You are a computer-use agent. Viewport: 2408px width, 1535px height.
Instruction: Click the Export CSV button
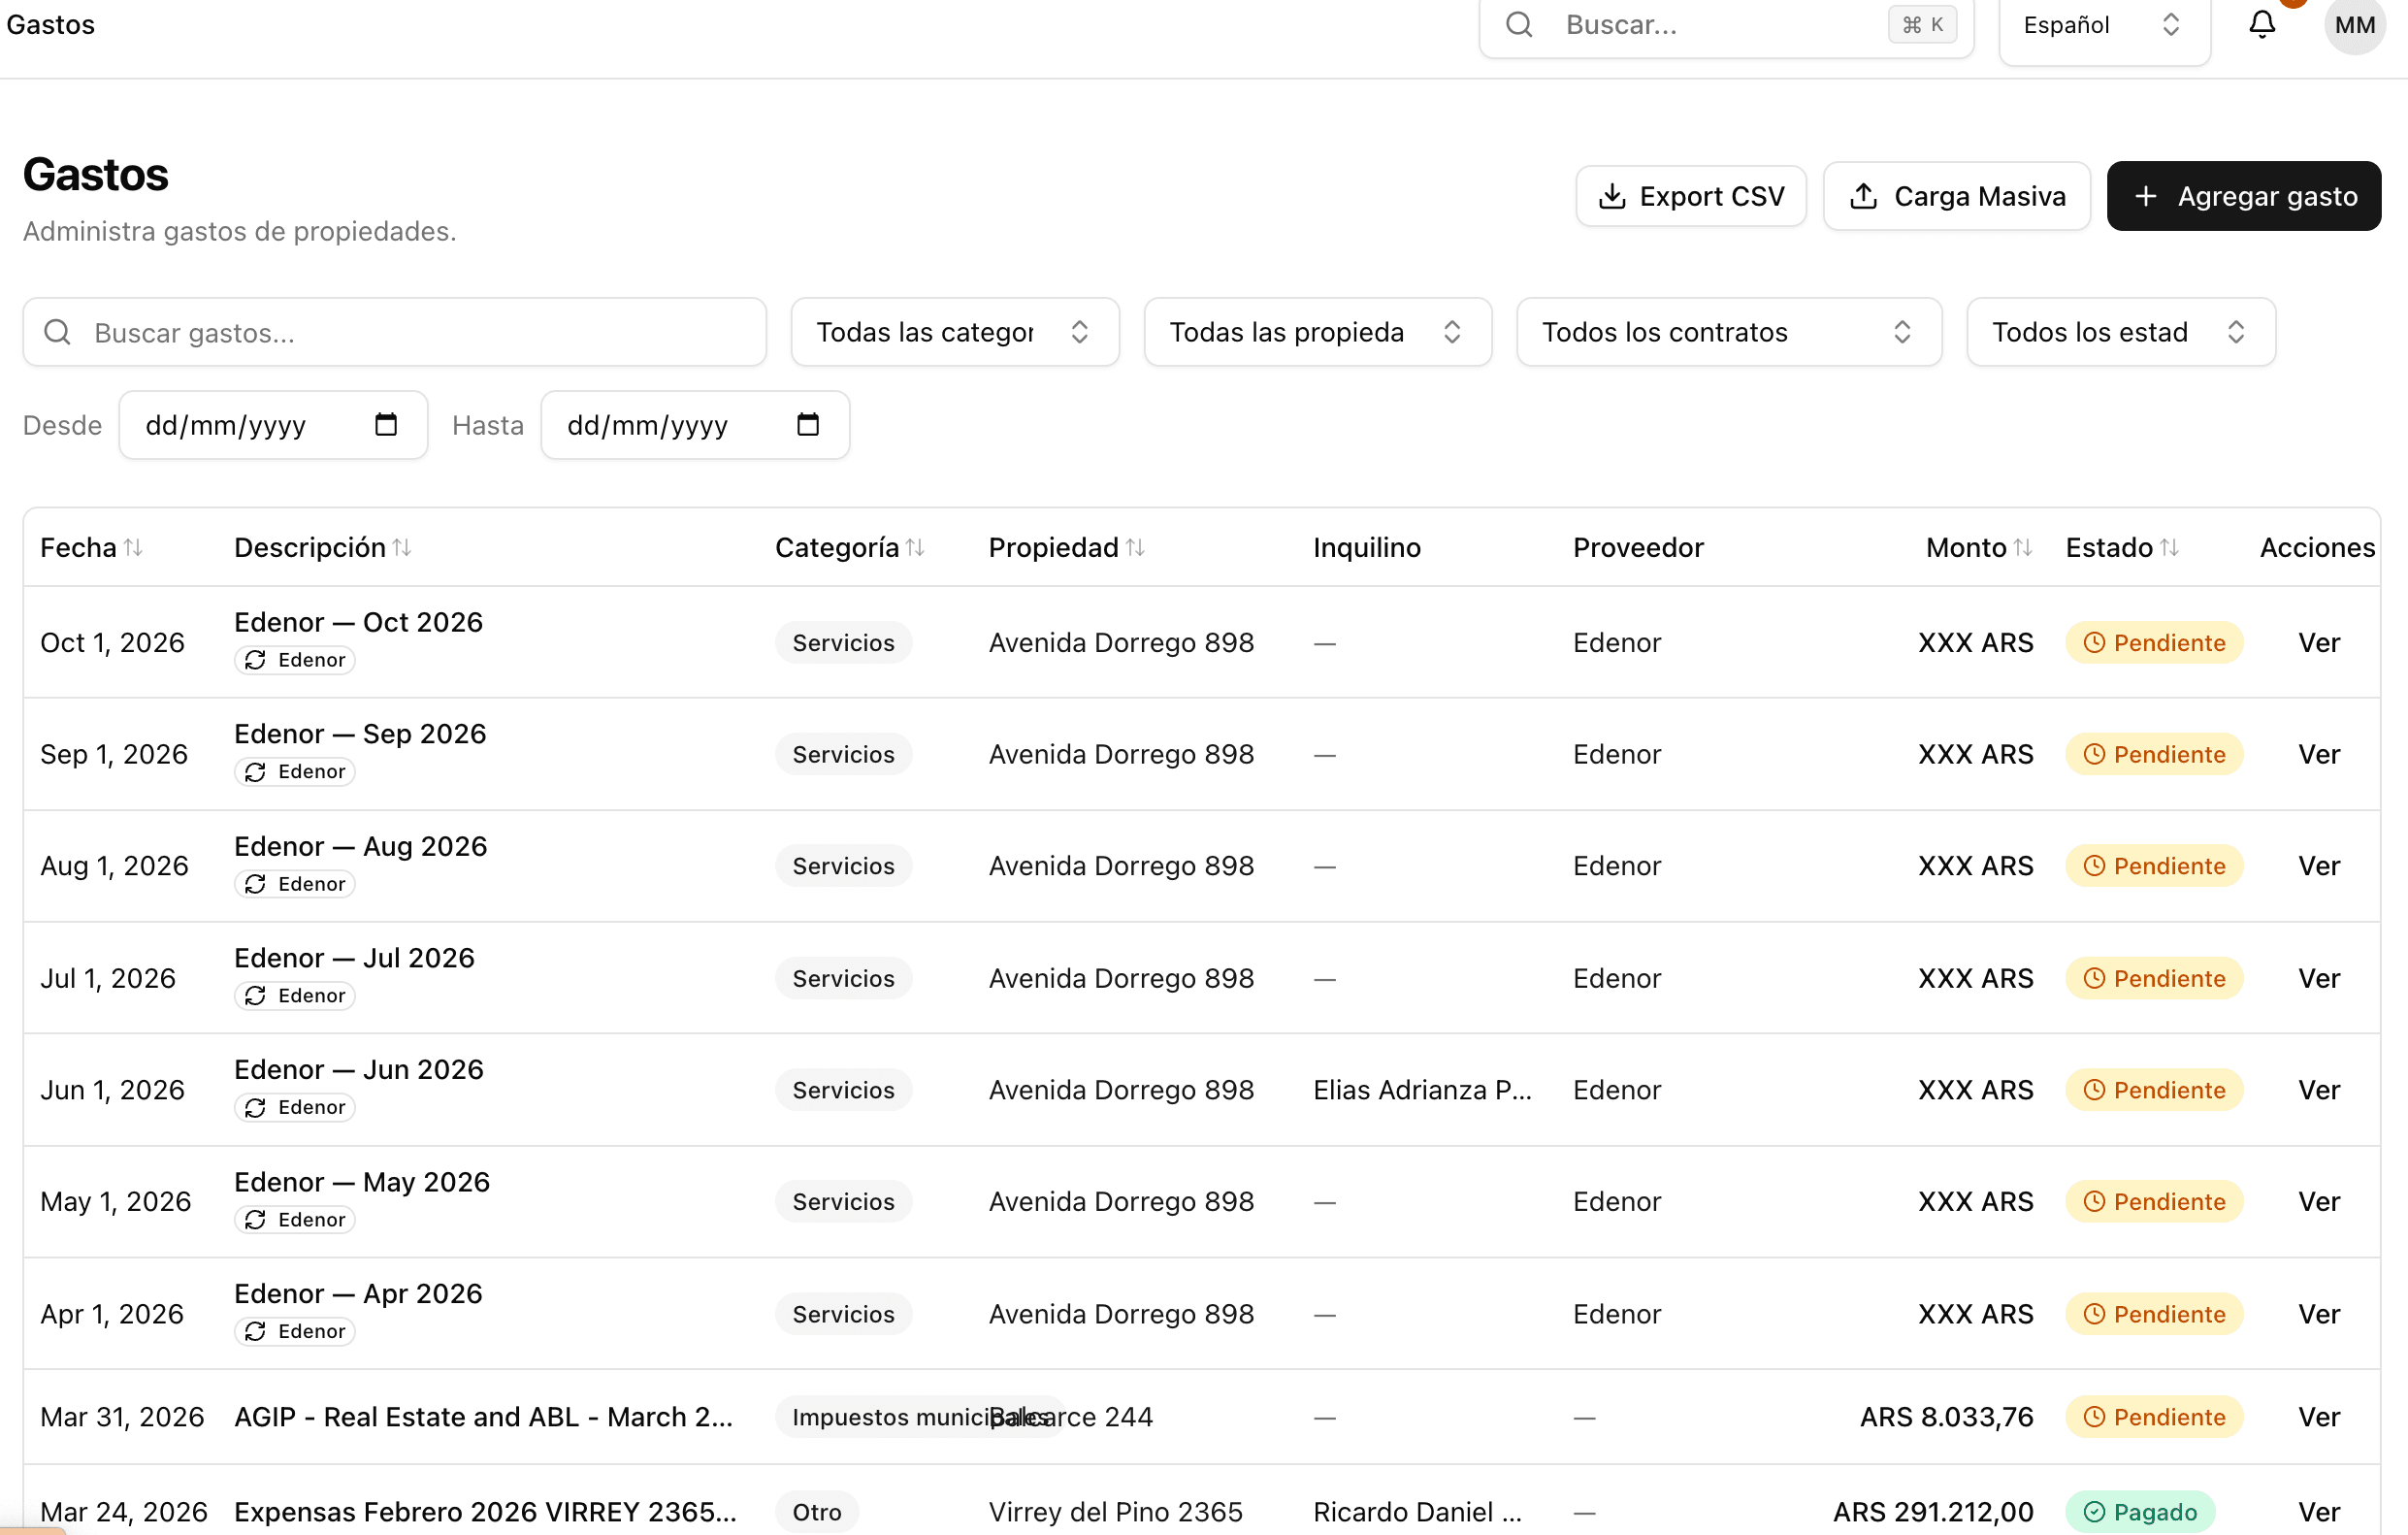coord(1691,196)
